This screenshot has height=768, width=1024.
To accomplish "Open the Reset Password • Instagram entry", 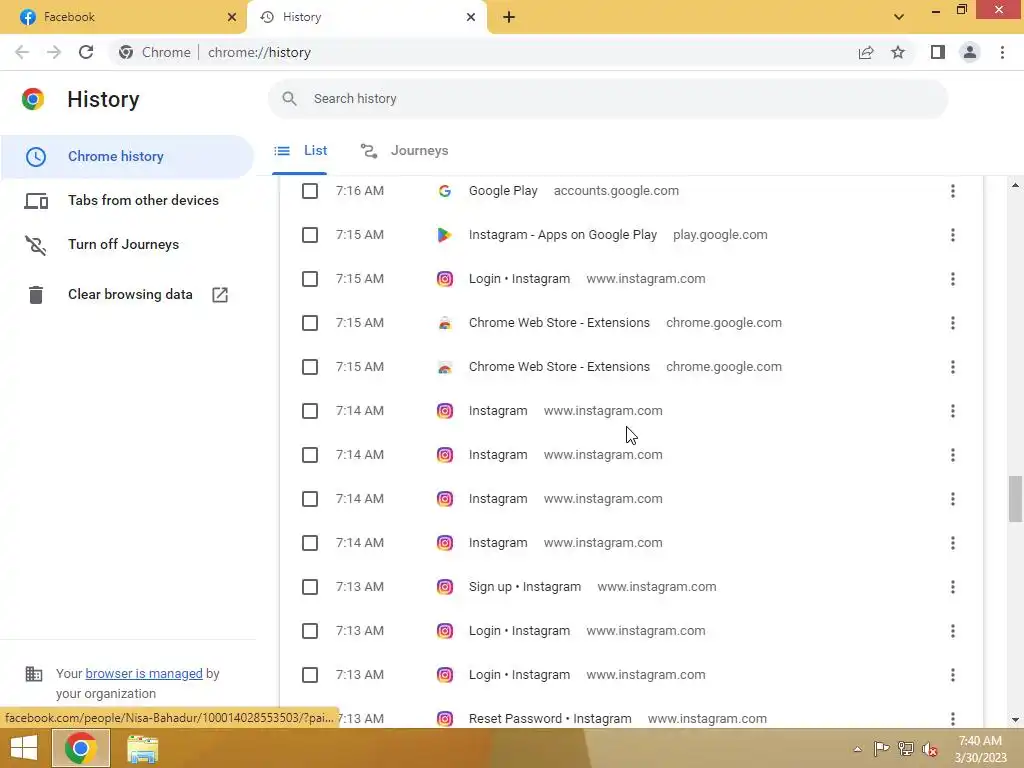I will (550, 718).
